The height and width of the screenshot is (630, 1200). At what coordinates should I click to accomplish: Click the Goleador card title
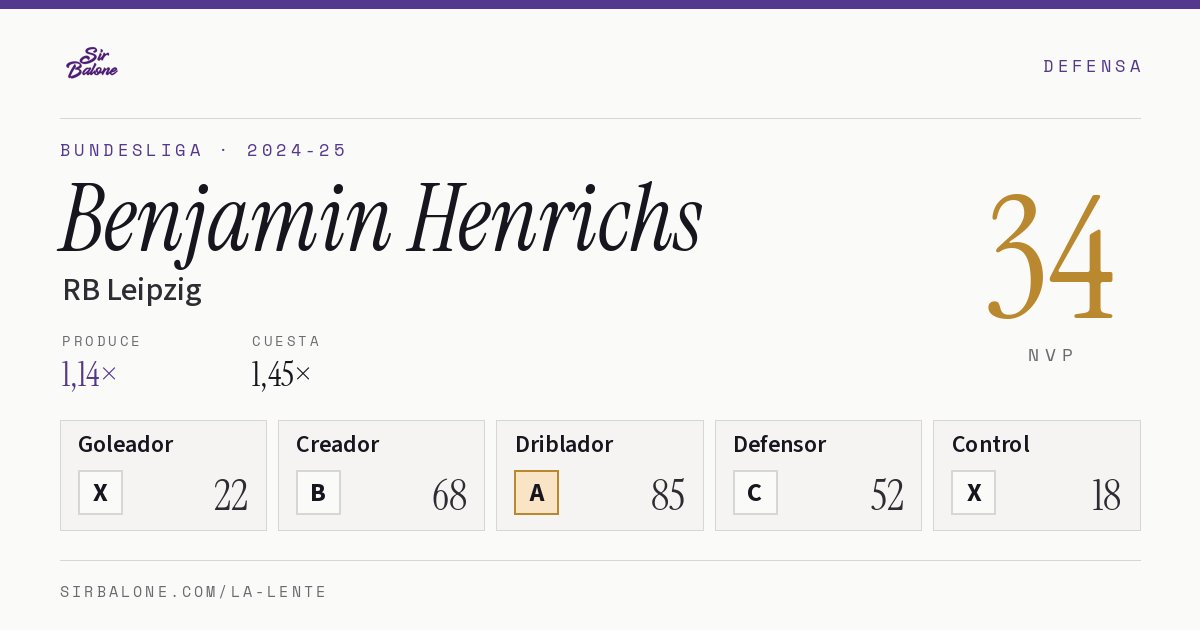point(126,444)
